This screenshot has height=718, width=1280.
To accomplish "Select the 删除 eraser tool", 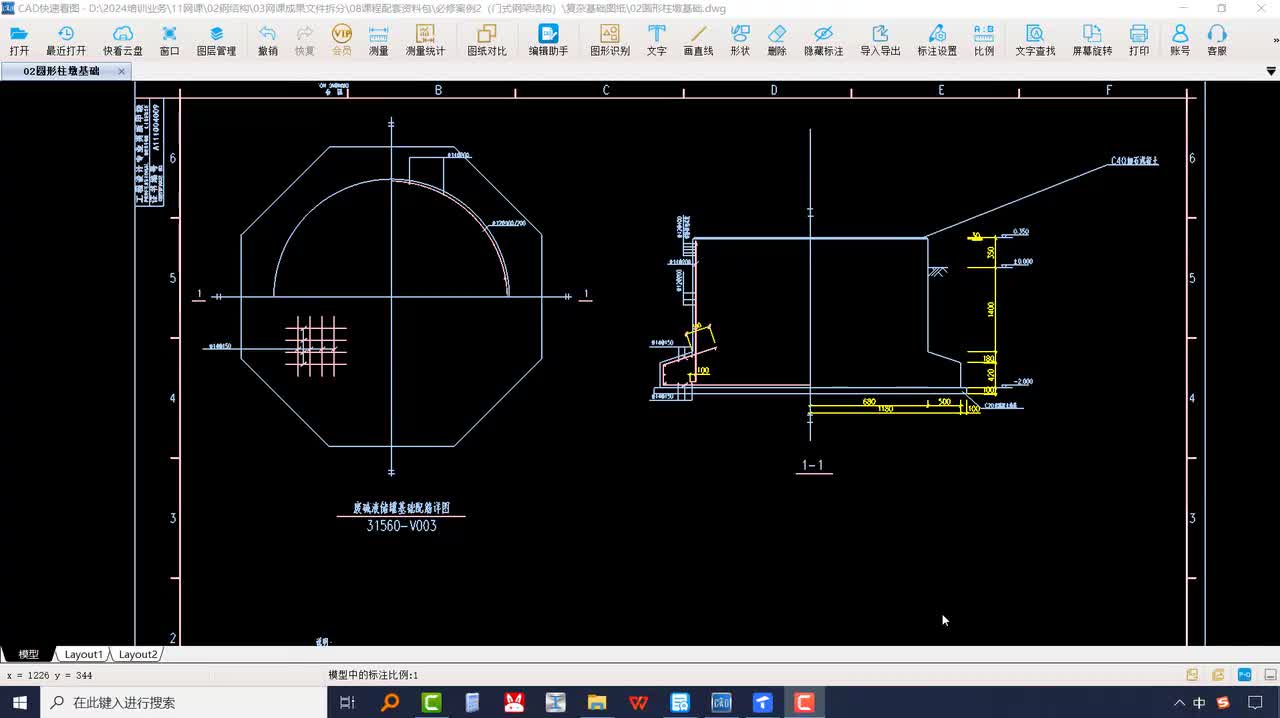I will coord(777,41).
